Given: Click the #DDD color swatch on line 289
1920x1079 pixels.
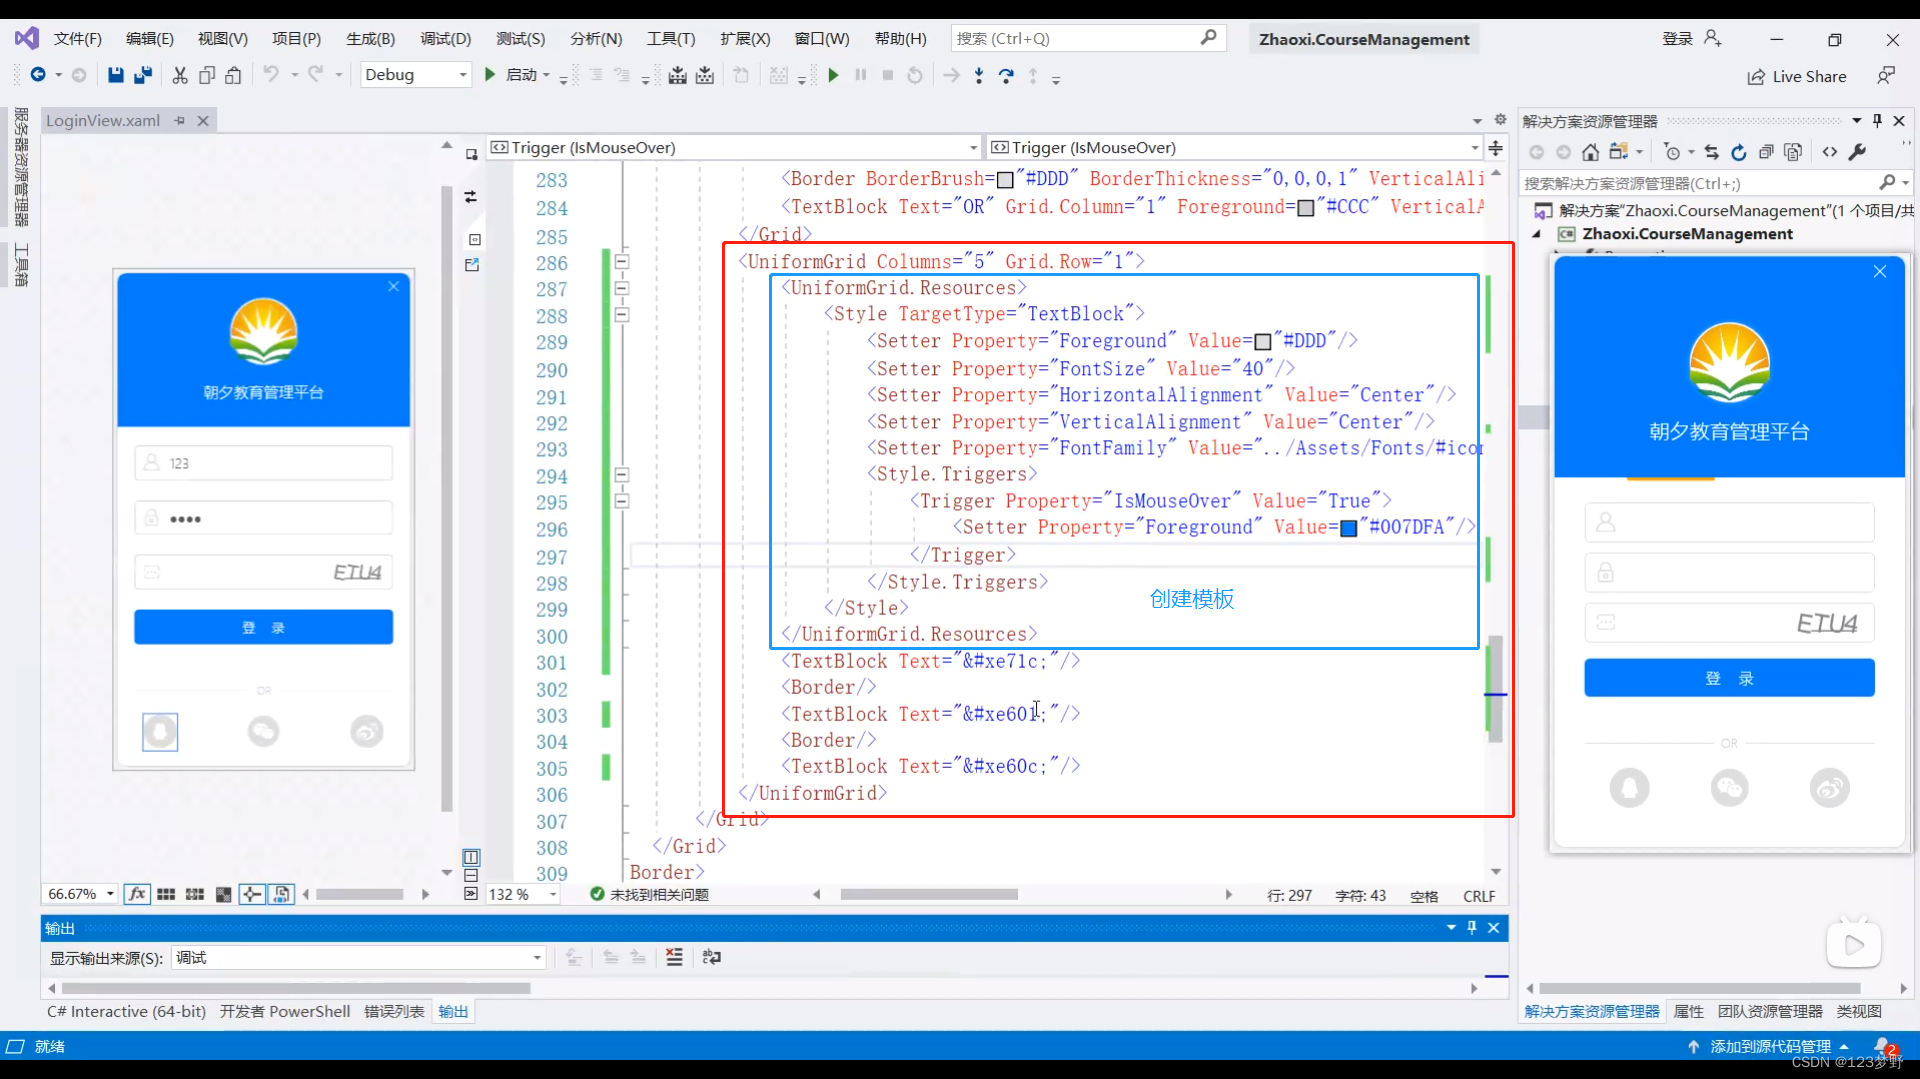Looking at the screenshot, I should pos(1262,342).
